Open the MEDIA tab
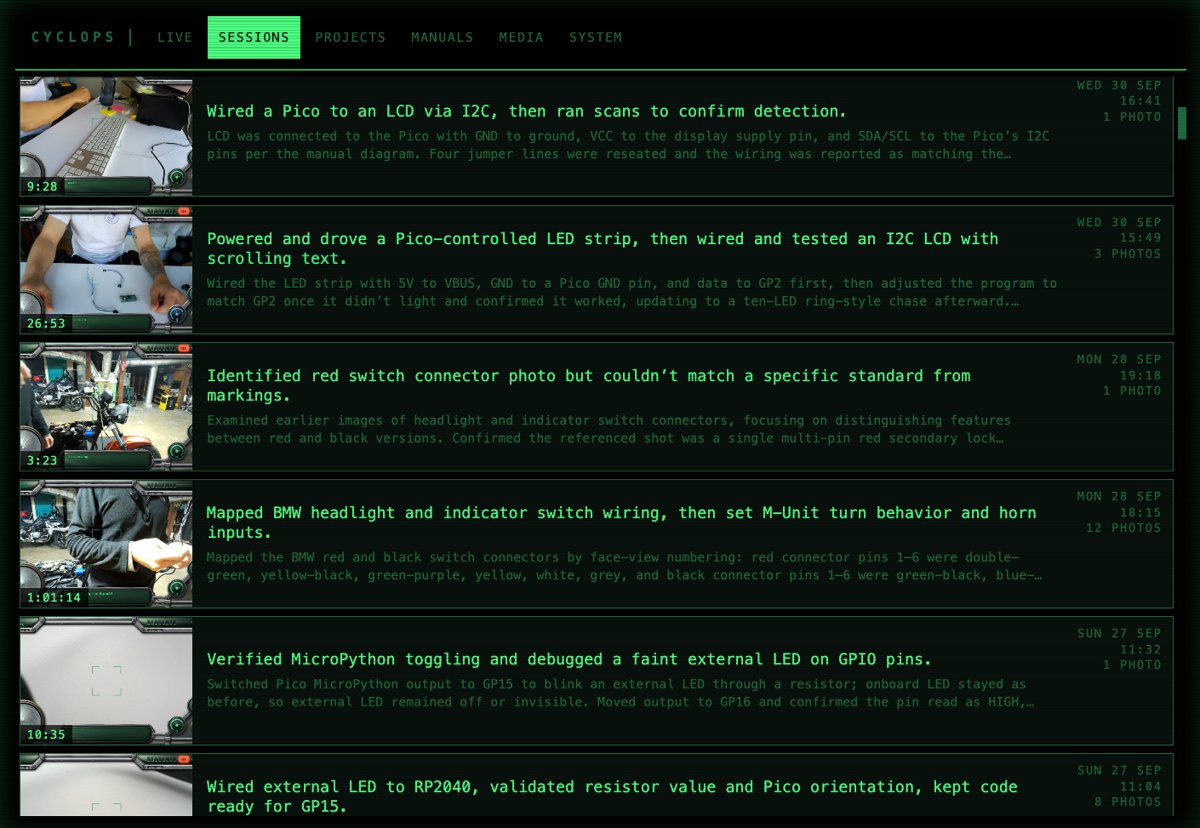 point(521,37)
